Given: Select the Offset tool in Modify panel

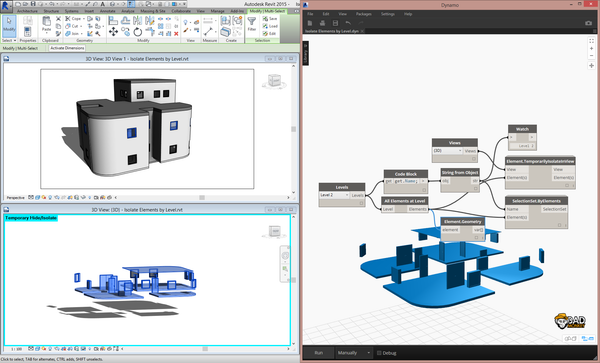Looking at the screenshot, I should [x=126, y=21].
